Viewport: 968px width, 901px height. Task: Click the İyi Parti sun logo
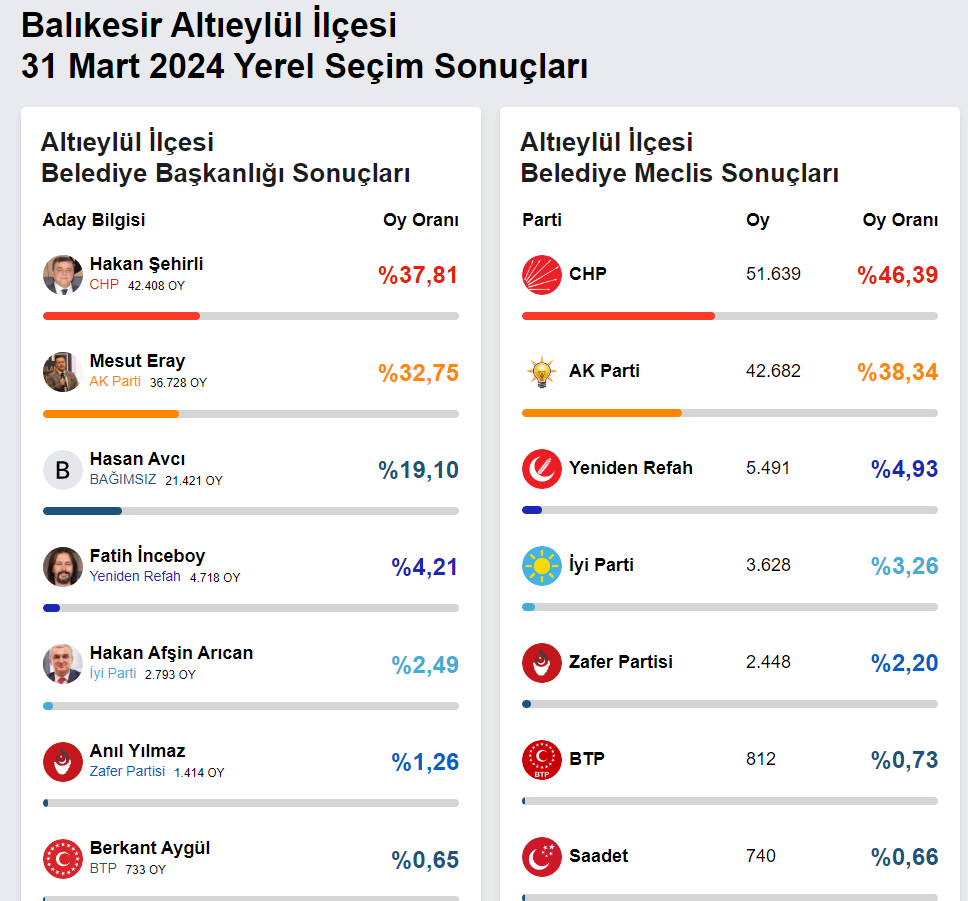tap(541, 566)
